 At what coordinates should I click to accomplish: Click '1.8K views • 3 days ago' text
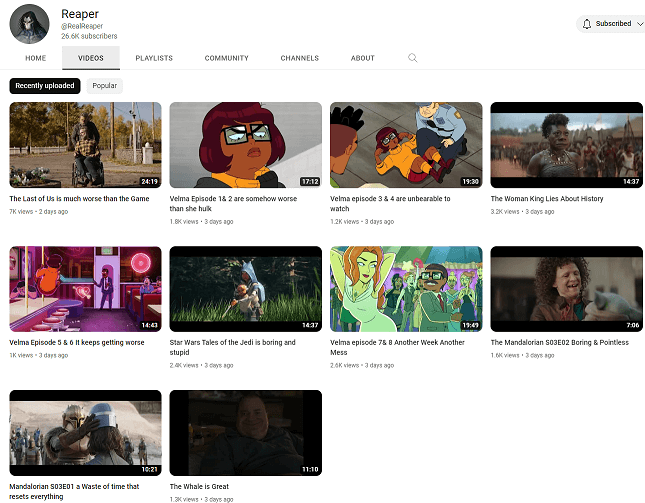pyautogui.click(x=202, y=221)
